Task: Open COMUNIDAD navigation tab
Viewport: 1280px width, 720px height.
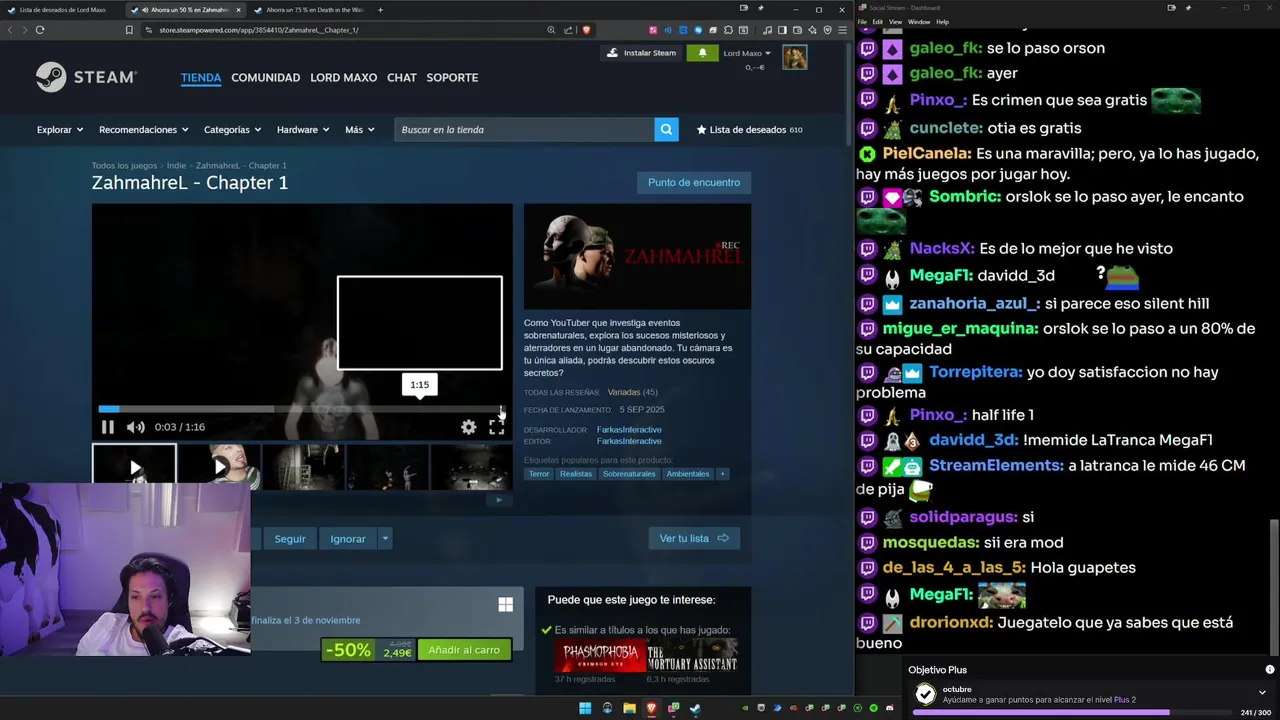Action: (x=266, y=77)
